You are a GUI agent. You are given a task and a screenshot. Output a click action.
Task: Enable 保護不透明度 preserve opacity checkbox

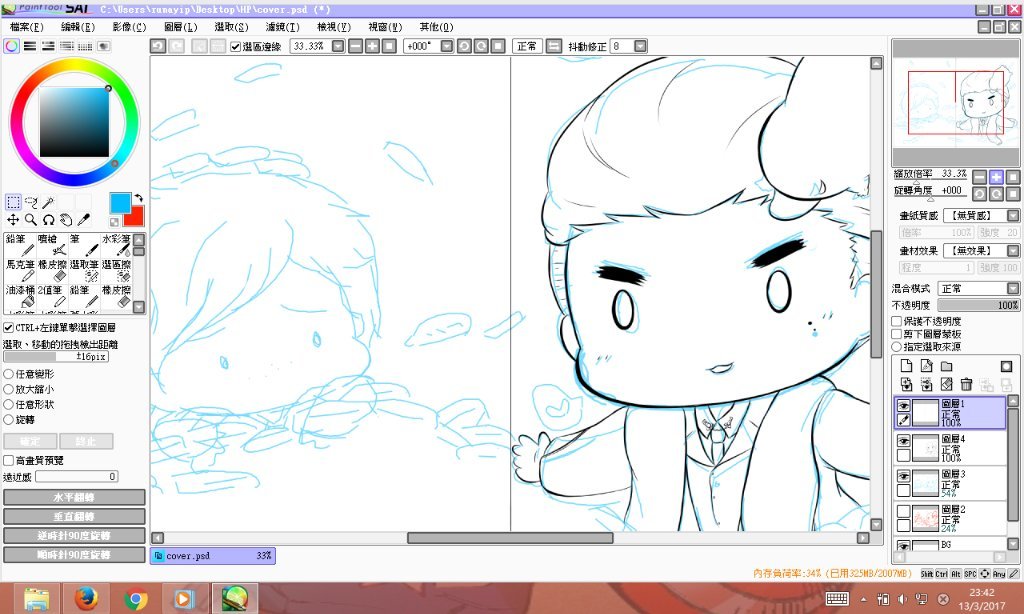(897, 321)
